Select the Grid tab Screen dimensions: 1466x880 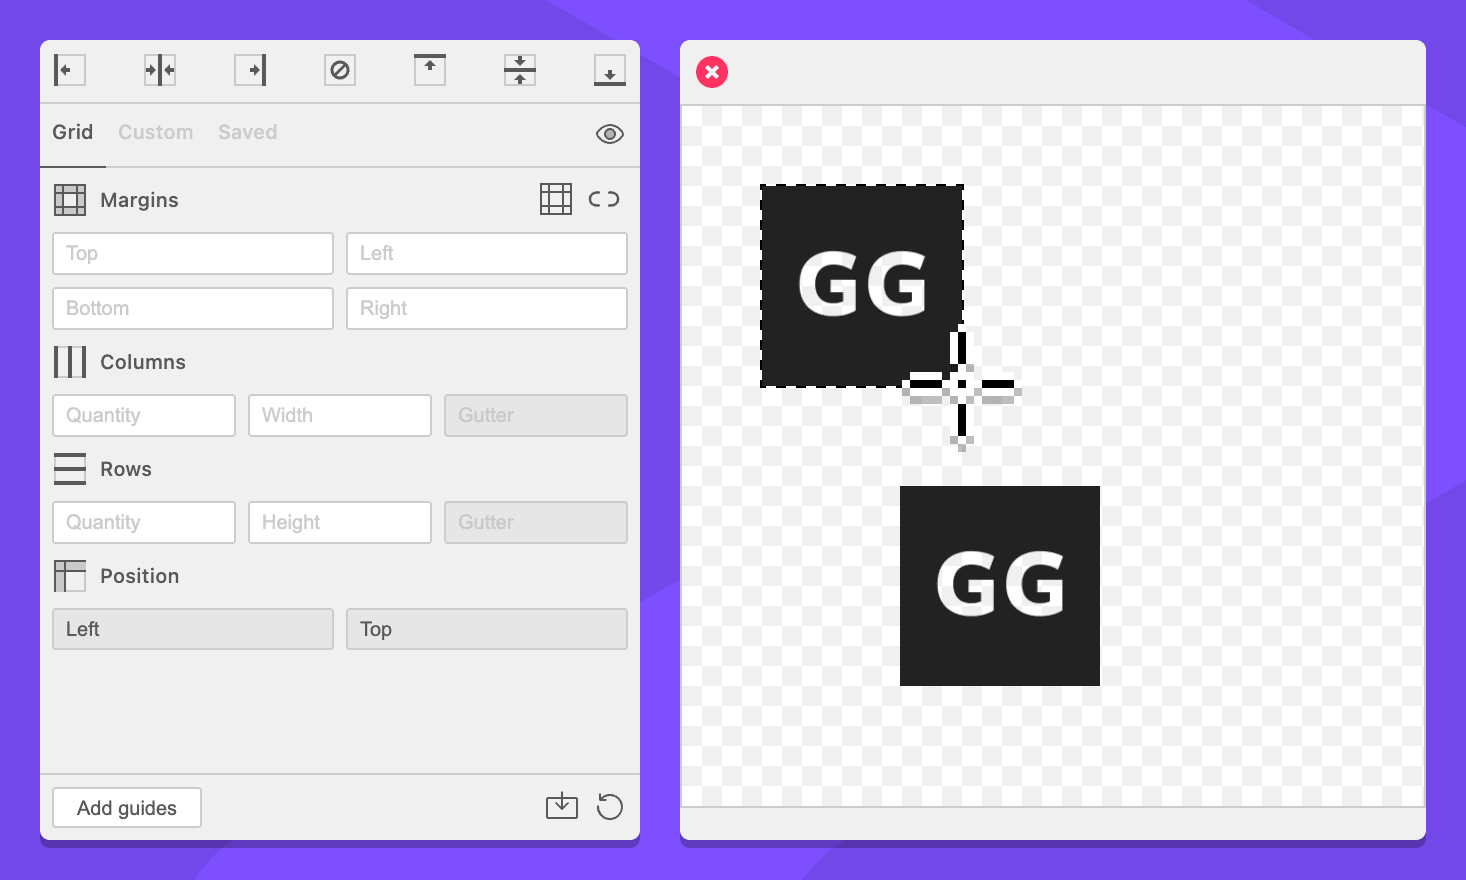coord(73,132)
